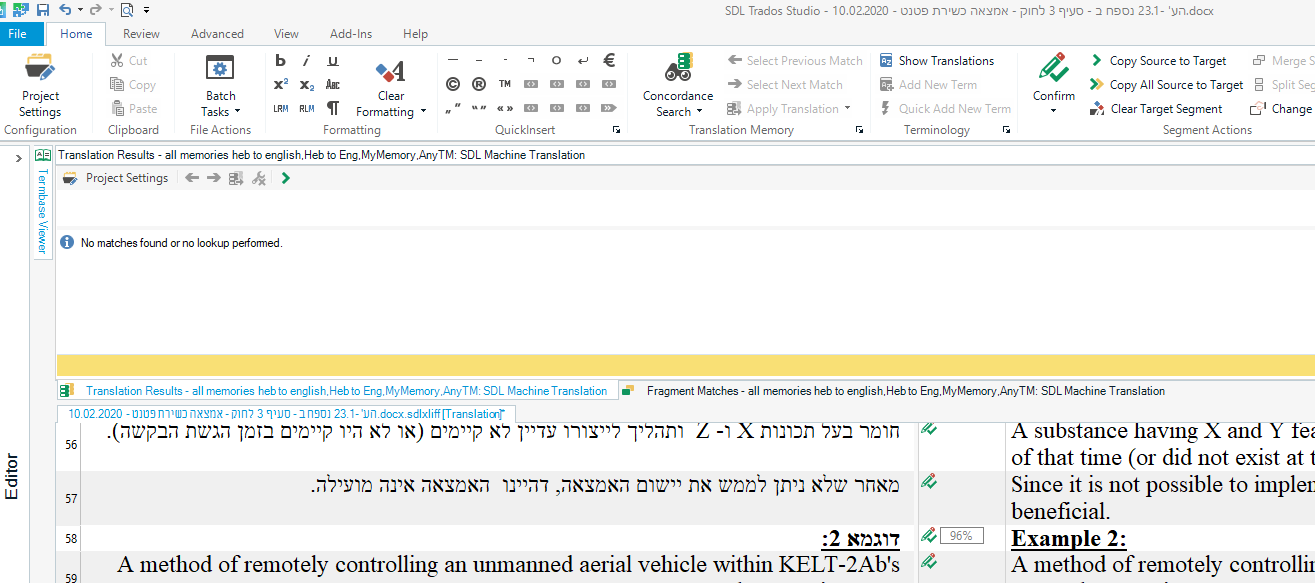Insert the copyright symbol

pyautogui.click(x=452, y=84)
